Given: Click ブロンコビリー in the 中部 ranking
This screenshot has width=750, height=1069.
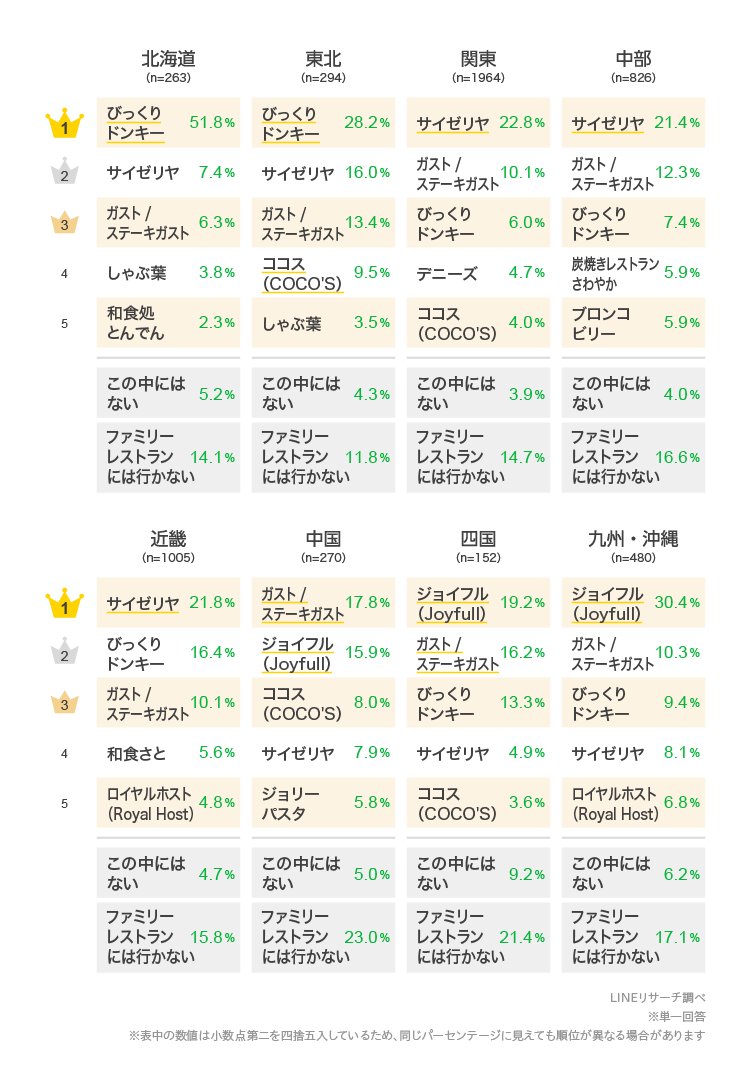Looking at the screenshot, I should 600,323.
